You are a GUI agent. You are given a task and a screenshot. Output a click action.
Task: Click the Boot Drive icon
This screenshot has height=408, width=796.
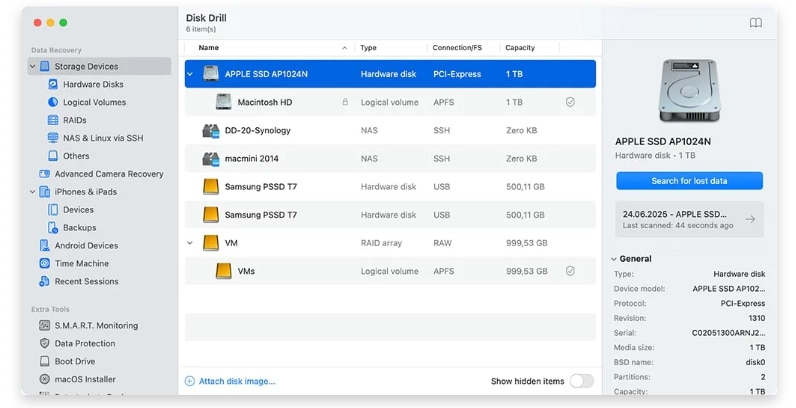pos(45,361)
